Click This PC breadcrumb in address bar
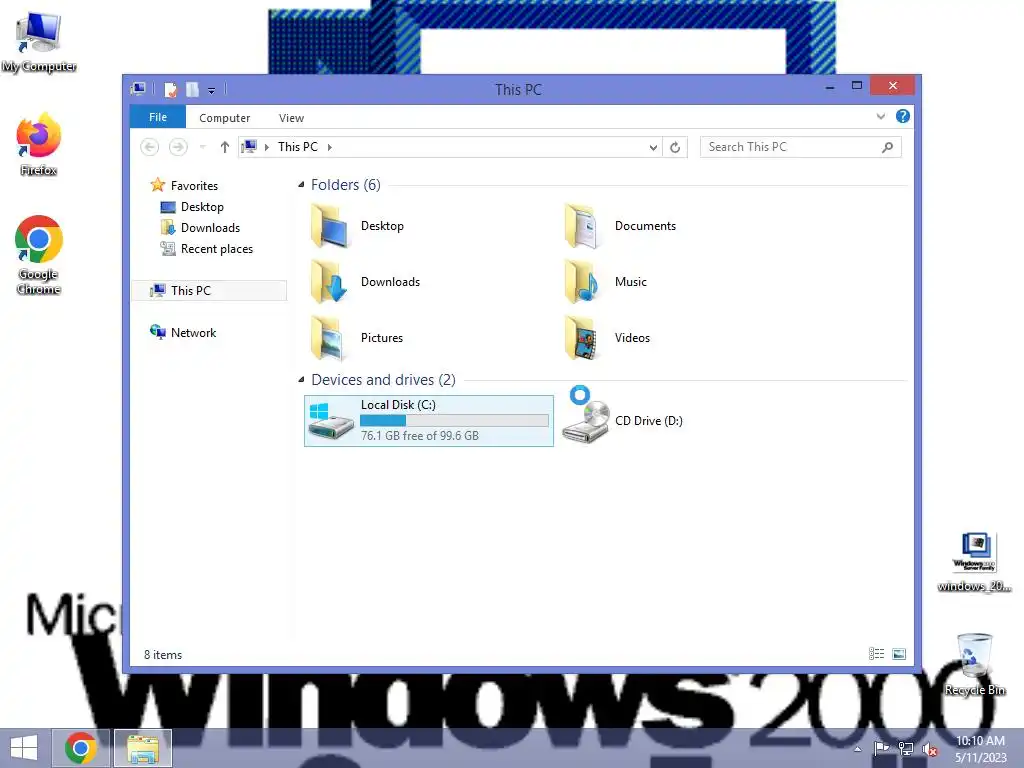 click(298, 147)
